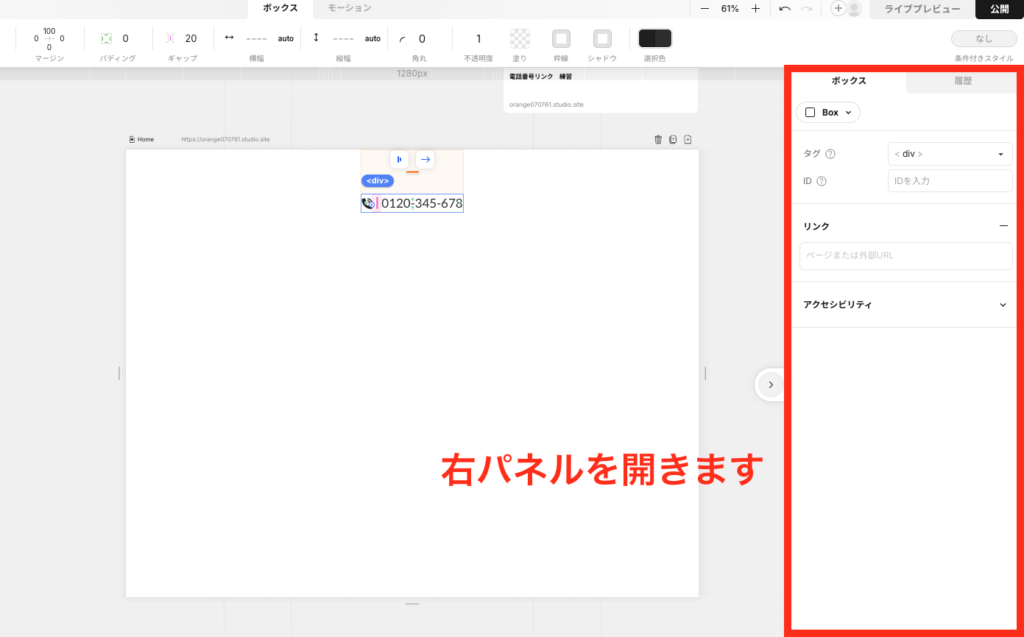Click the add collaborator plus icon
The width and height of the screenshot is (1024, 637).
pos(838,9)
